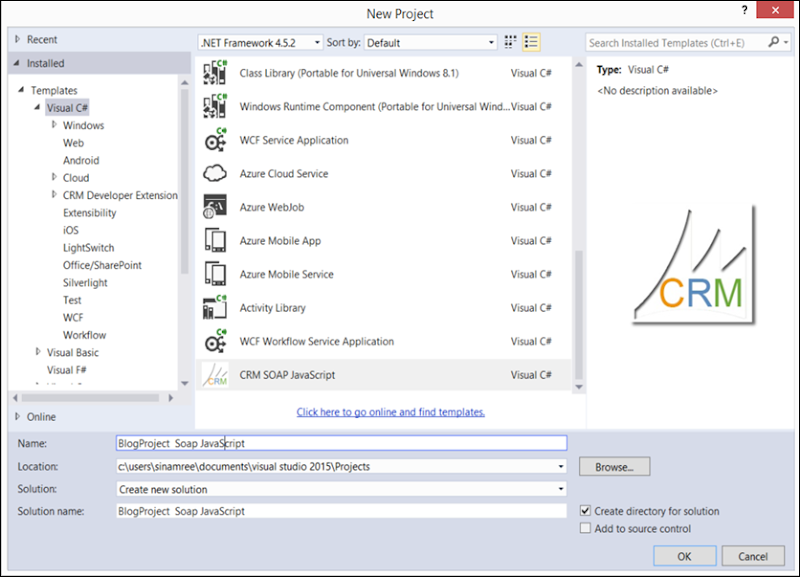
Task: Close the New Project dialog
Action: tap(775, 10)
